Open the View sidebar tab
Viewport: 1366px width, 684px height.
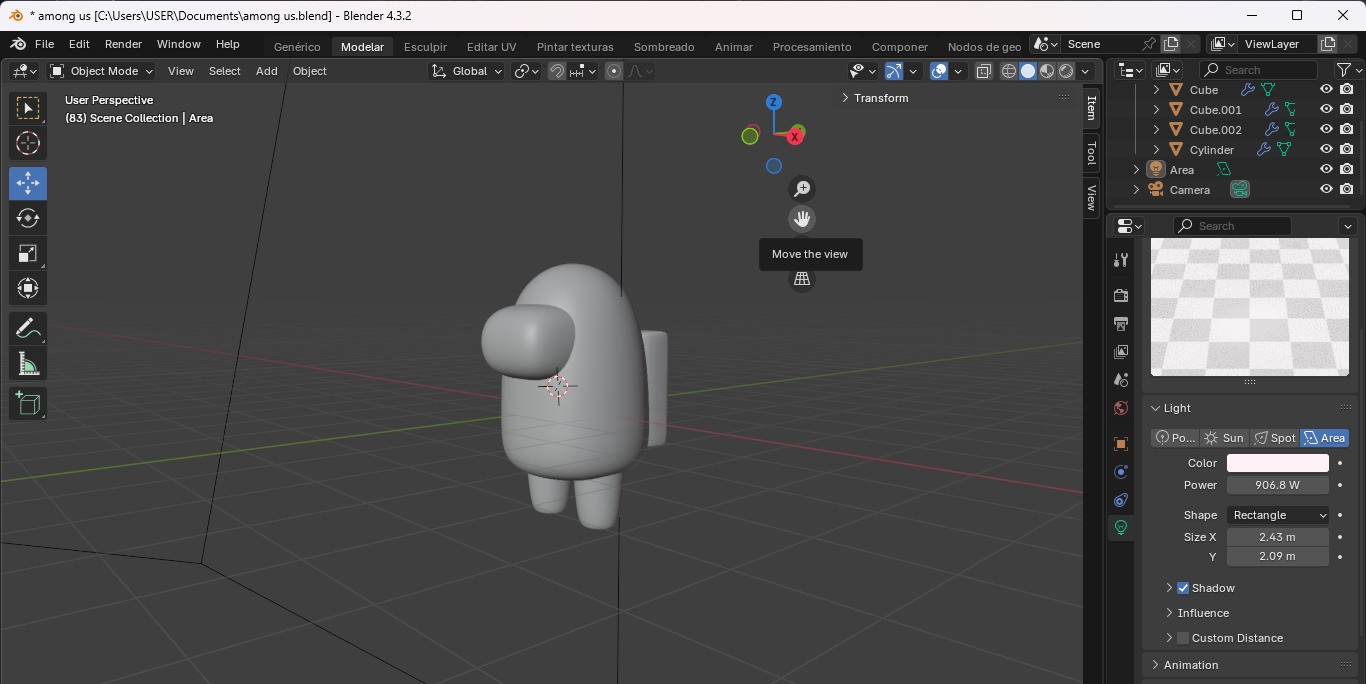tap(1091, 198)
